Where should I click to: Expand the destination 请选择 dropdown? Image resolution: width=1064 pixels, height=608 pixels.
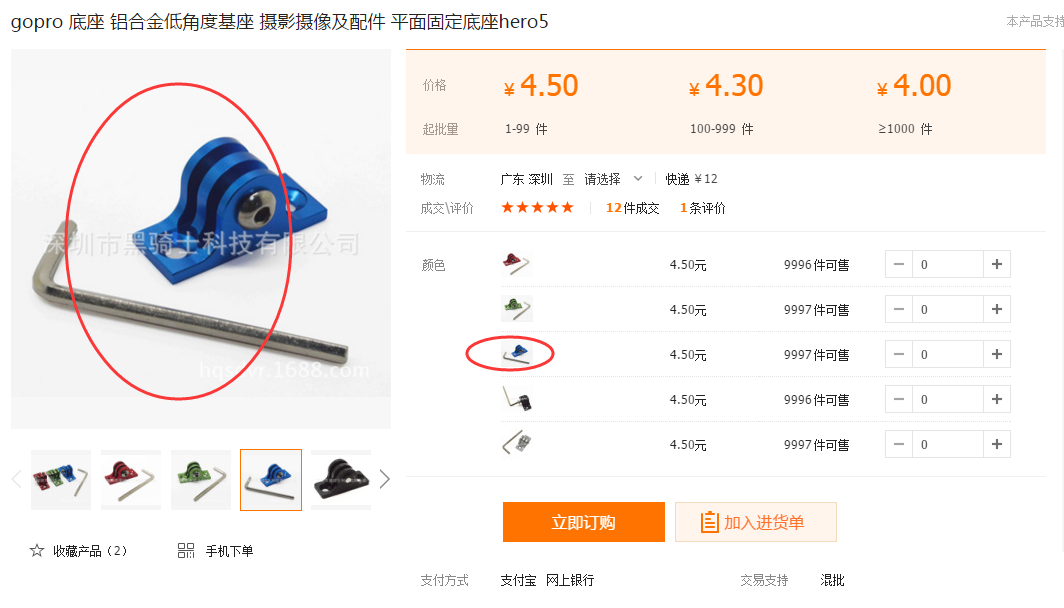click(x=613, y=179)
